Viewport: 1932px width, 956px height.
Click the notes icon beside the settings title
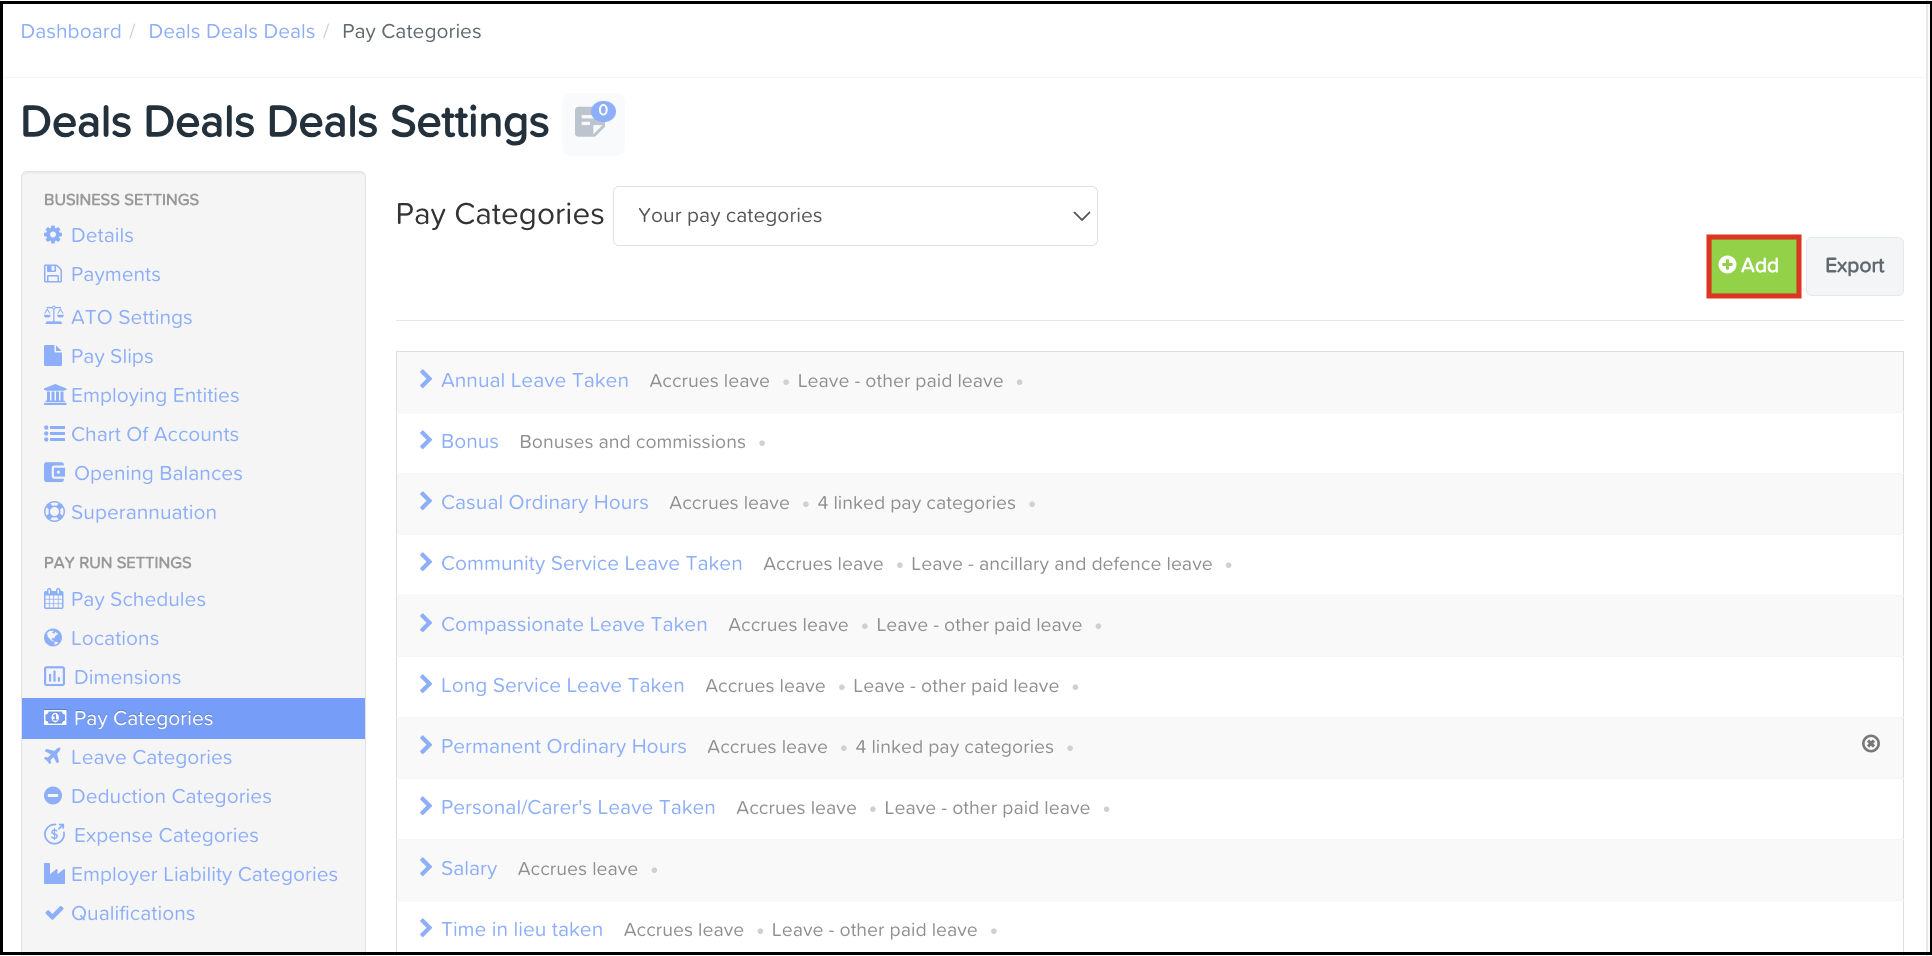pos(592,124)
